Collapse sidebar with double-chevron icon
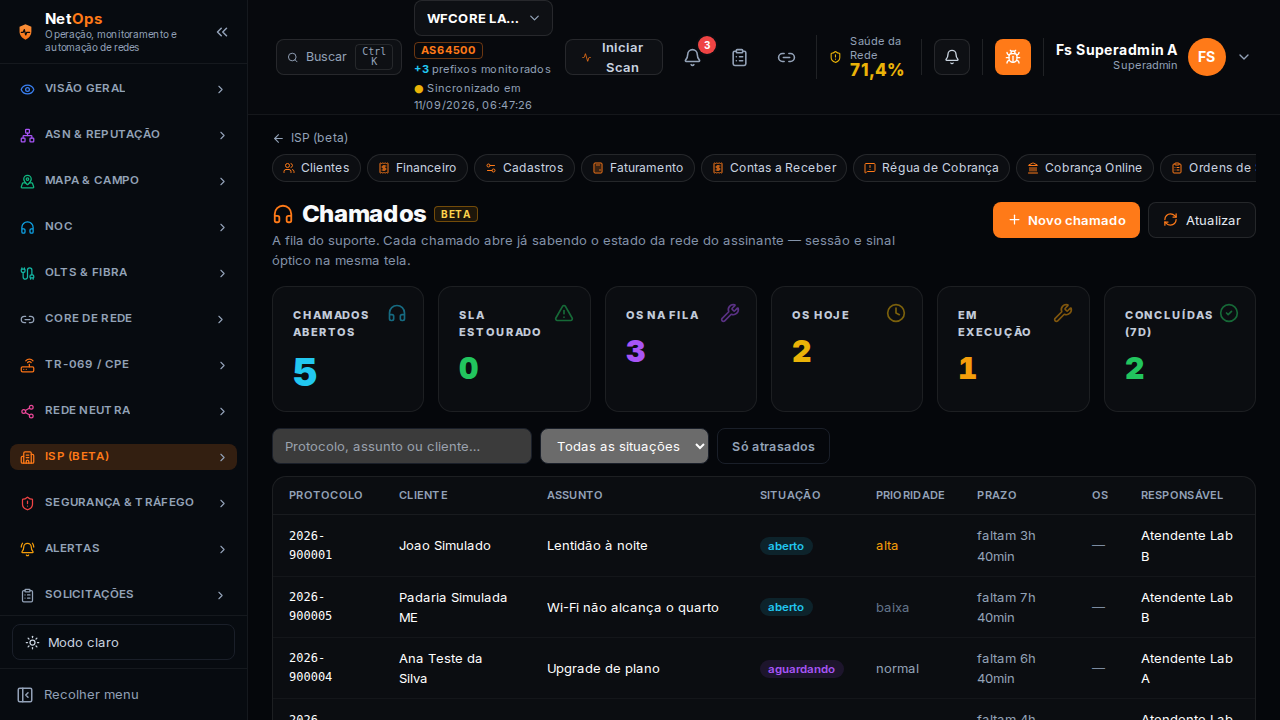The height and width of the screenshot is (720, 1280). pyautogui.click(x=222, y=32)
